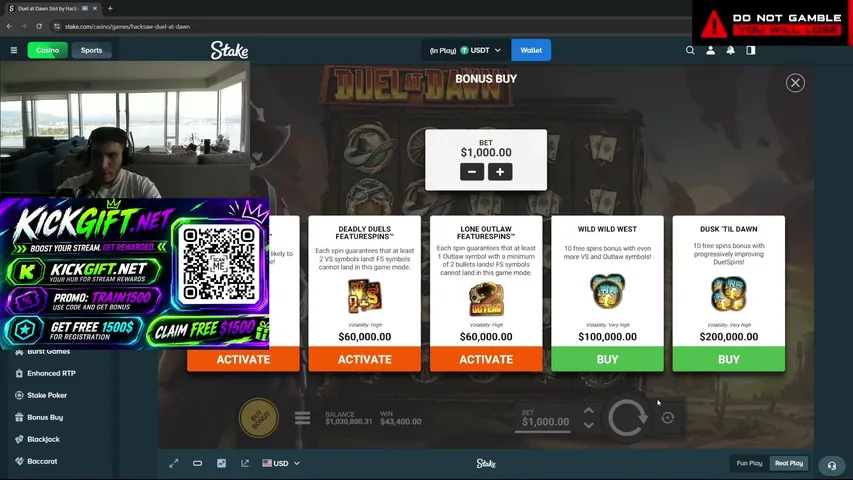Buy the Dusk 'Til Dawn bonus
Image resolution: width=853 pixels, height=480 pixels.
[728, 359]
